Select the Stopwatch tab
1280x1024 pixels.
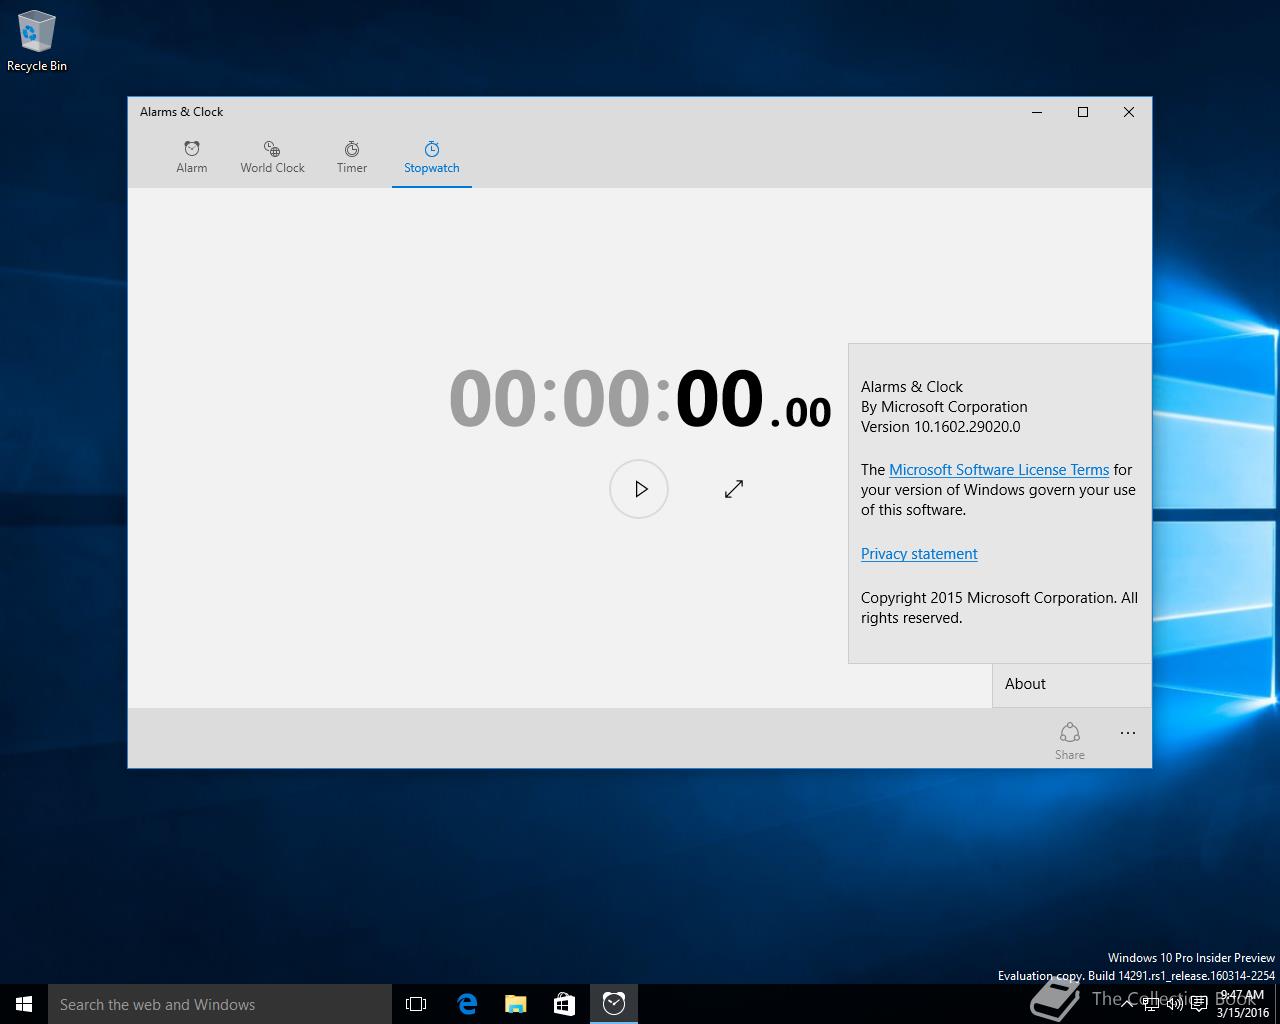point(432,157)
